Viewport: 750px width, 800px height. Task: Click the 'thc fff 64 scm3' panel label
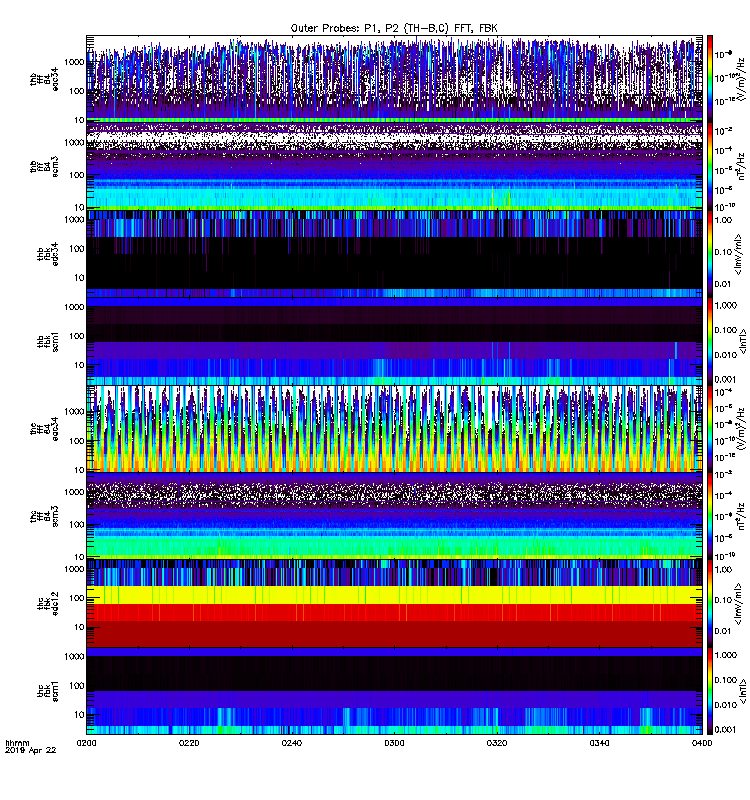[44, 516]
